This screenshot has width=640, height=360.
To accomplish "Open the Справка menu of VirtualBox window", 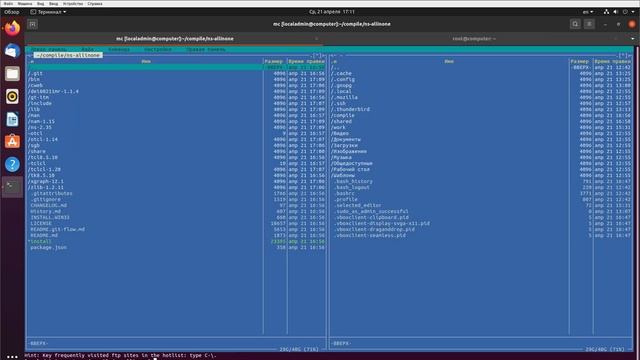I will 95,3.
